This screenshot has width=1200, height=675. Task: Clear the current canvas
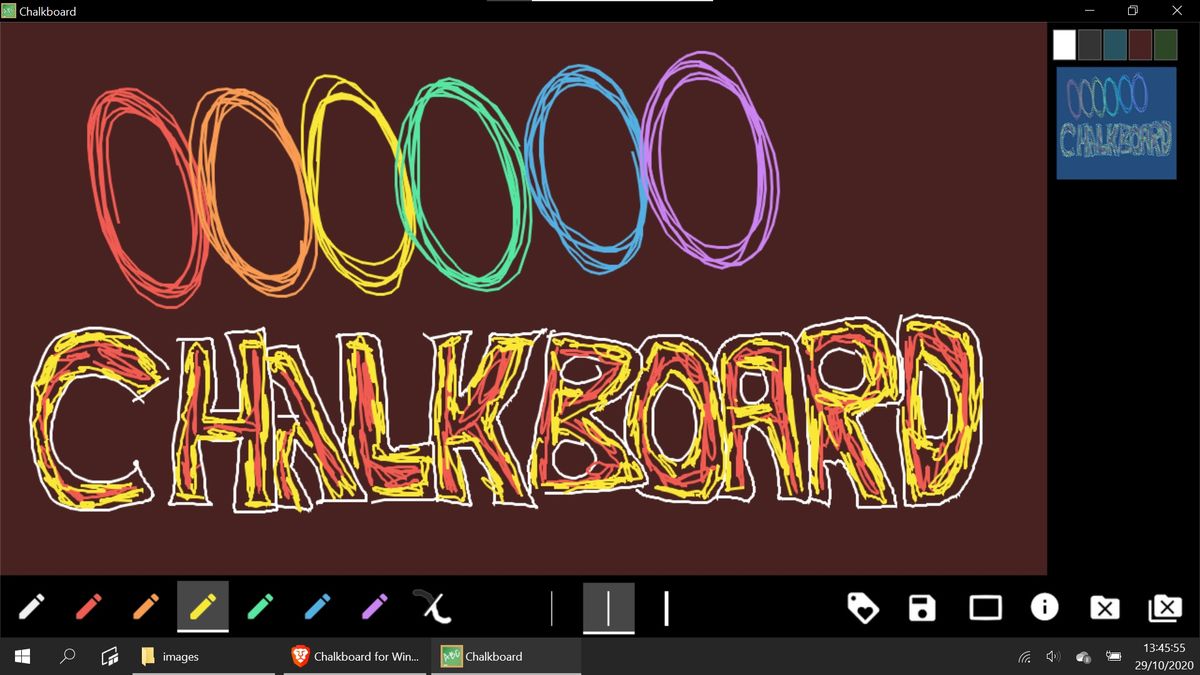point(1105,607)
